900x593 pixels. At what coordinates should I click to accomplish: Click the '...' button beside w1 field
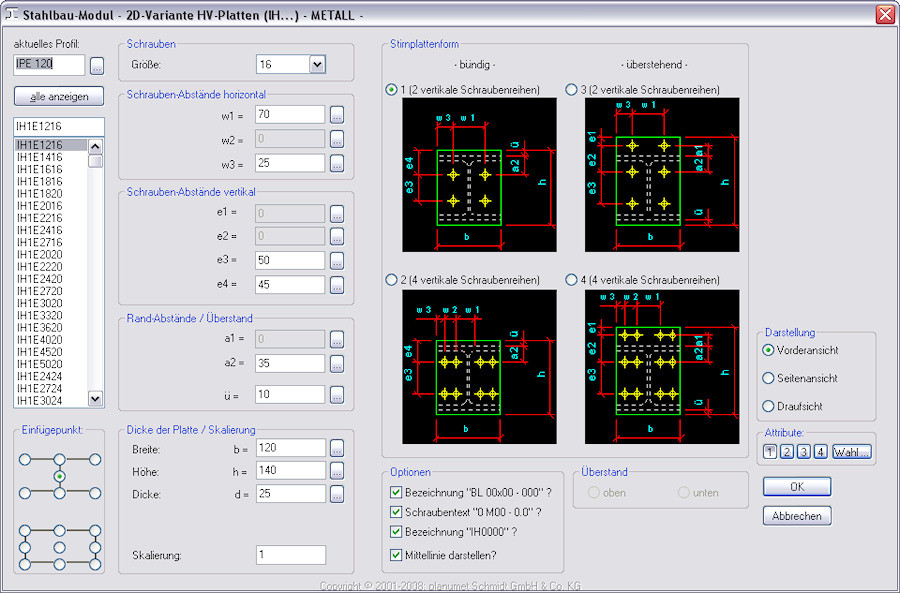coord(337,115)
